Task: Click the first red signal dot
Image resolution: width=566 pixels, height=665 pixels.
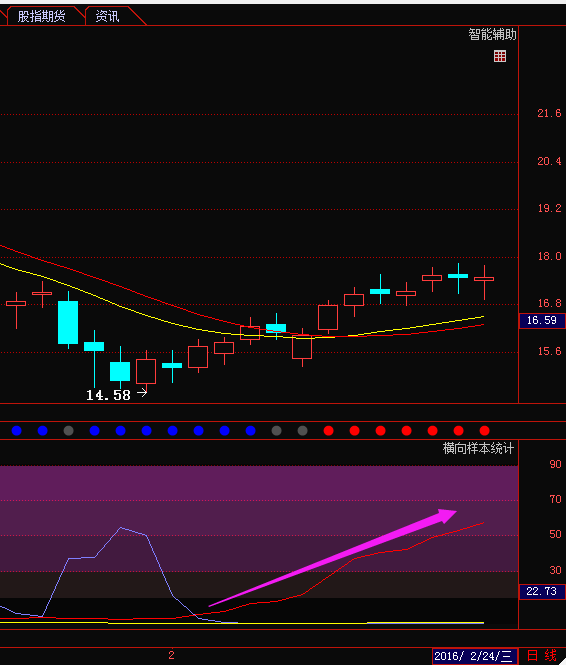Action: 329,431
